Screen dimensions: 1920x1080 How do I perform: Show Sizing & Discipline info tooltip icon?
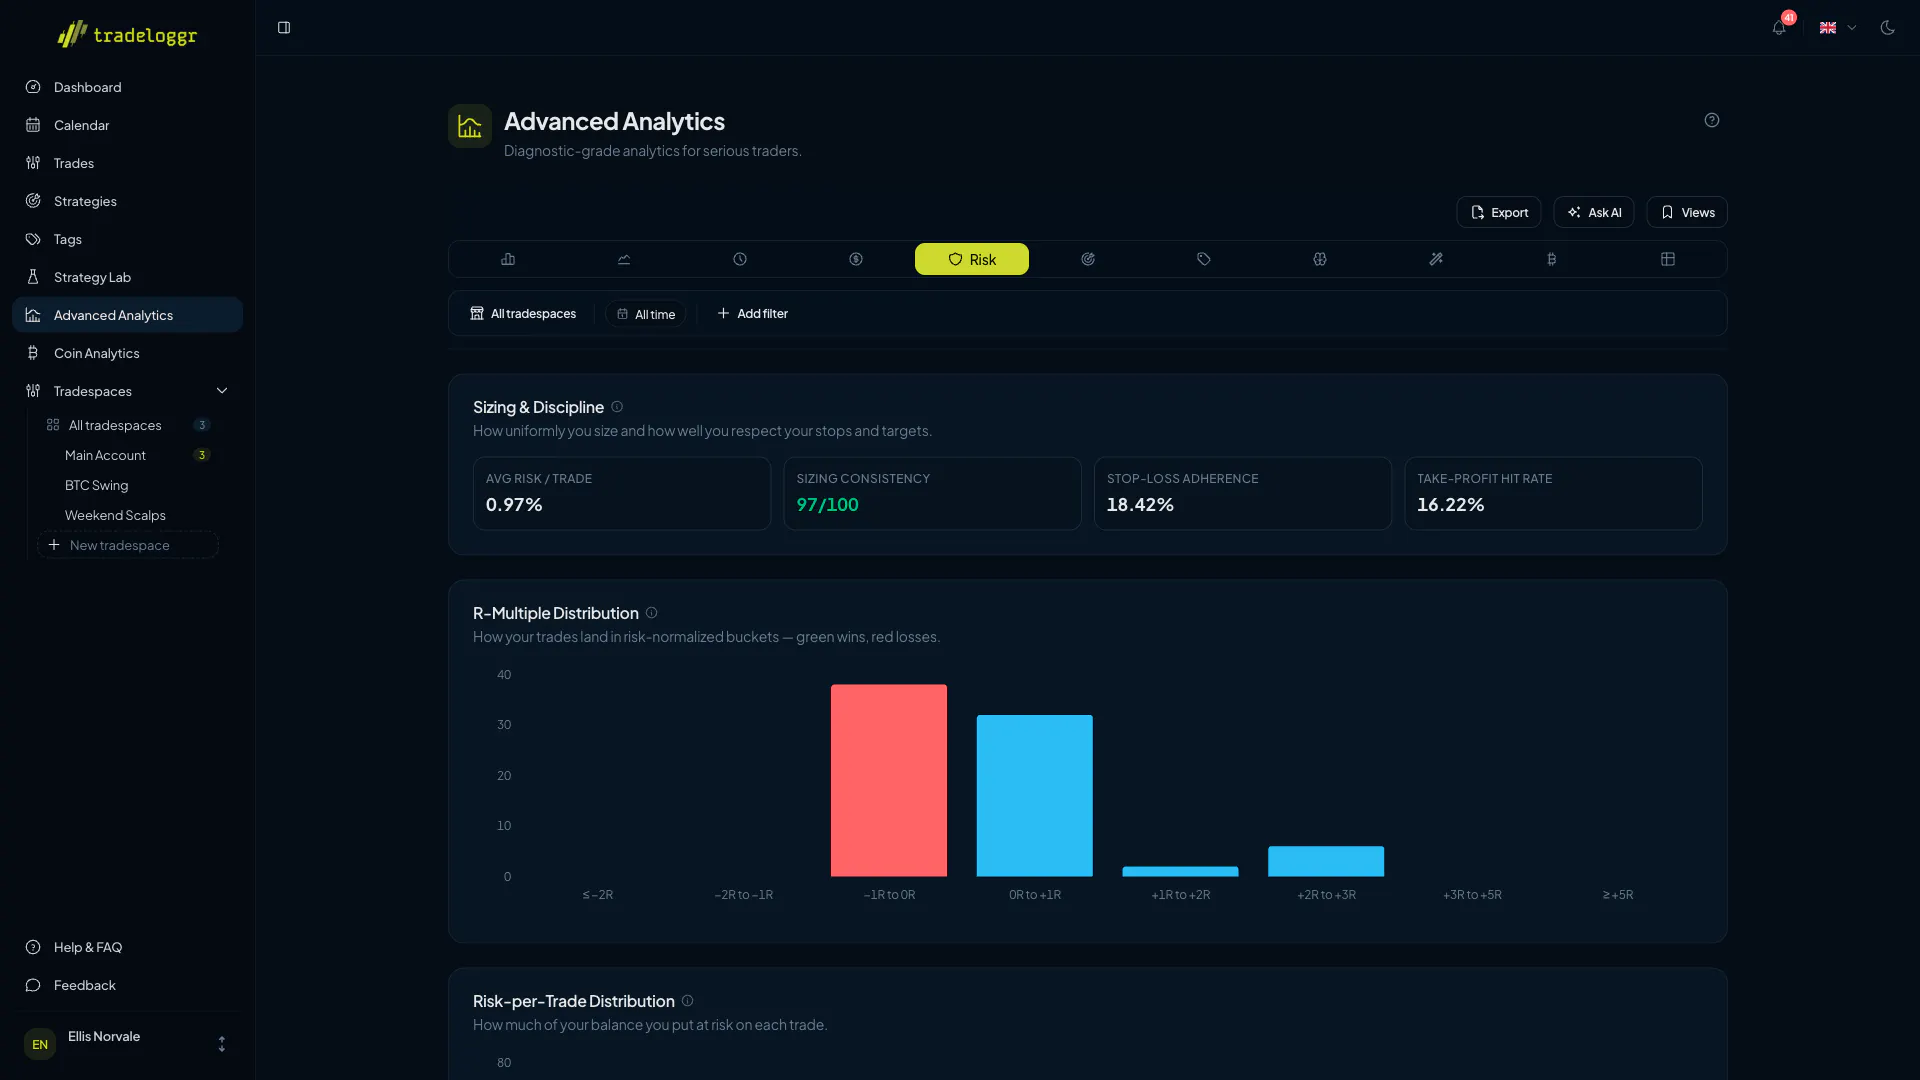tap(617, 407)
